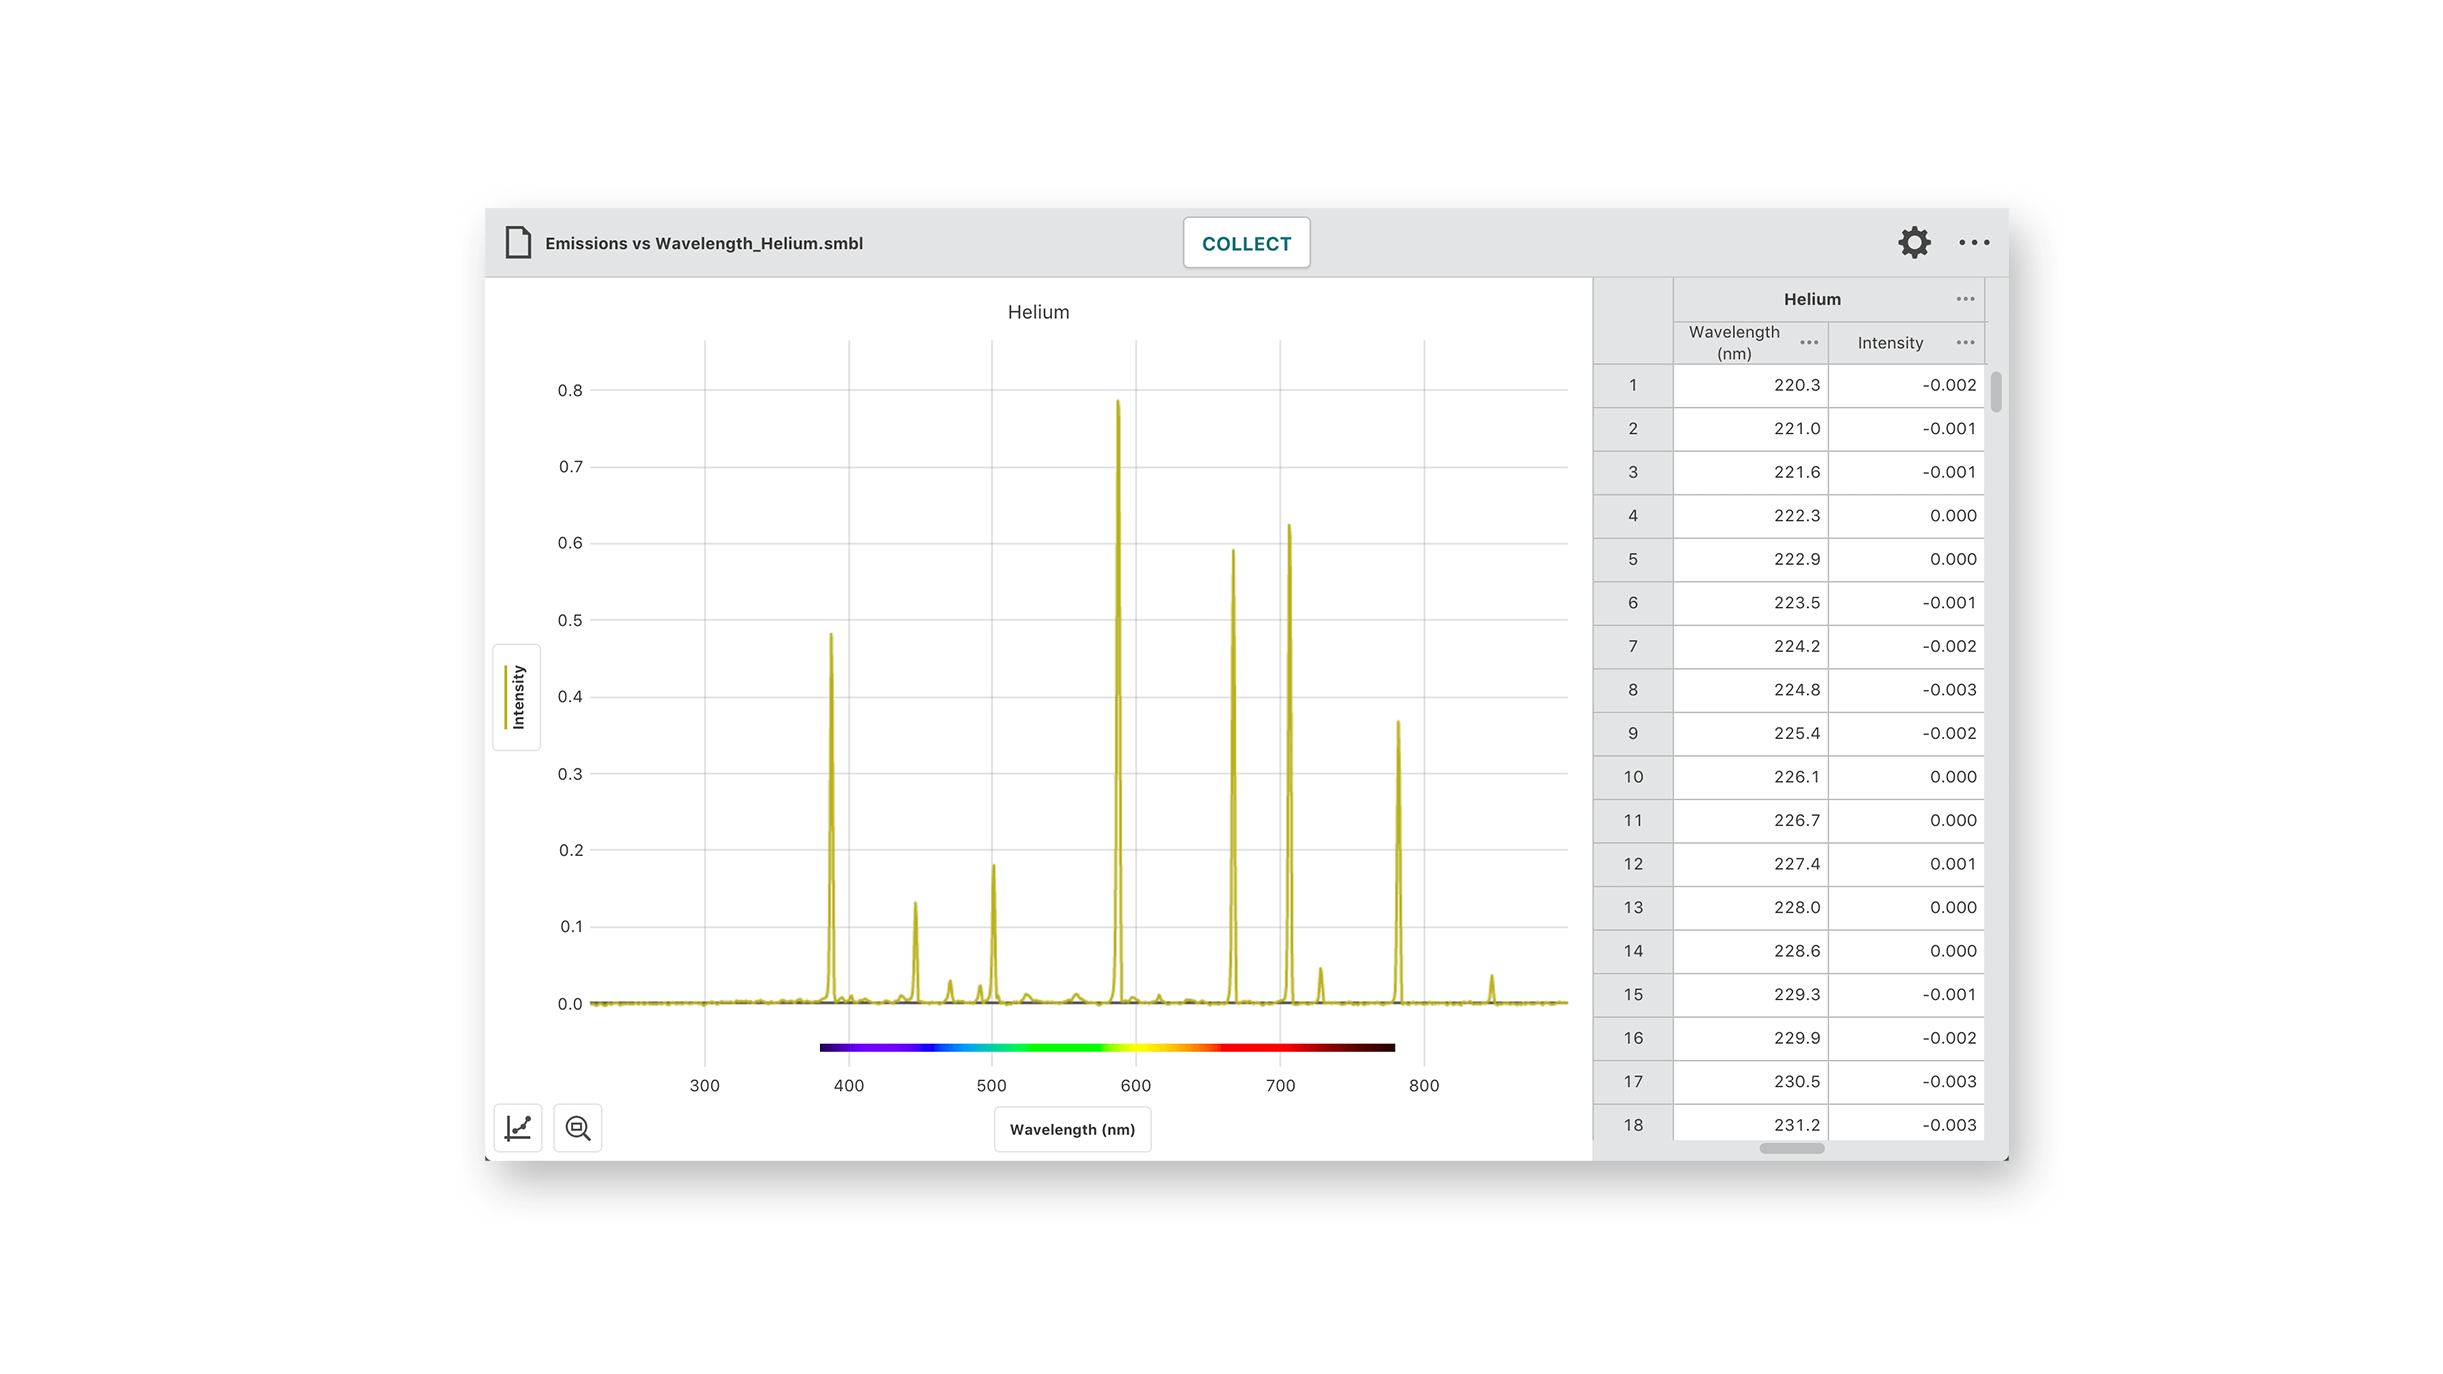
Task: Open the top-right more options menu
Action: 1973,243
